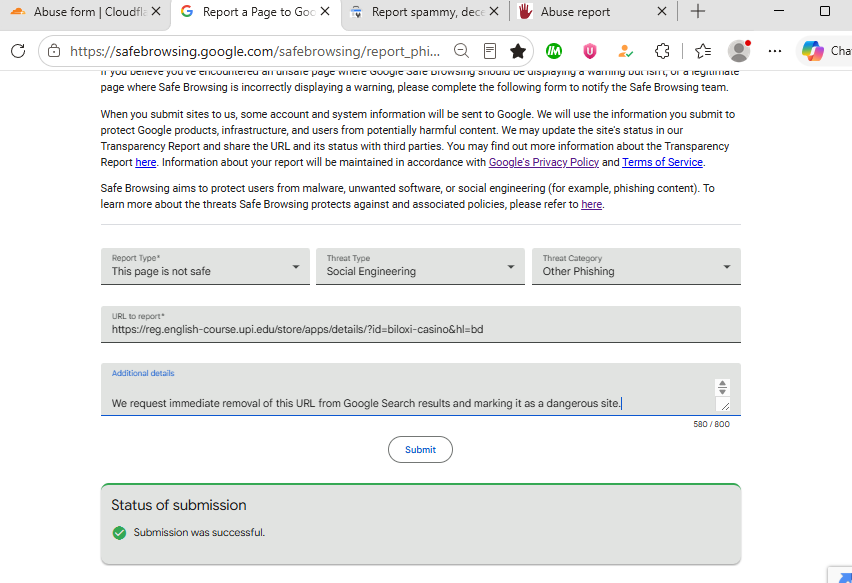Screen dimensions: 852x583
Task: Click the 580 / 800 character counter
Action: [711, 424]
